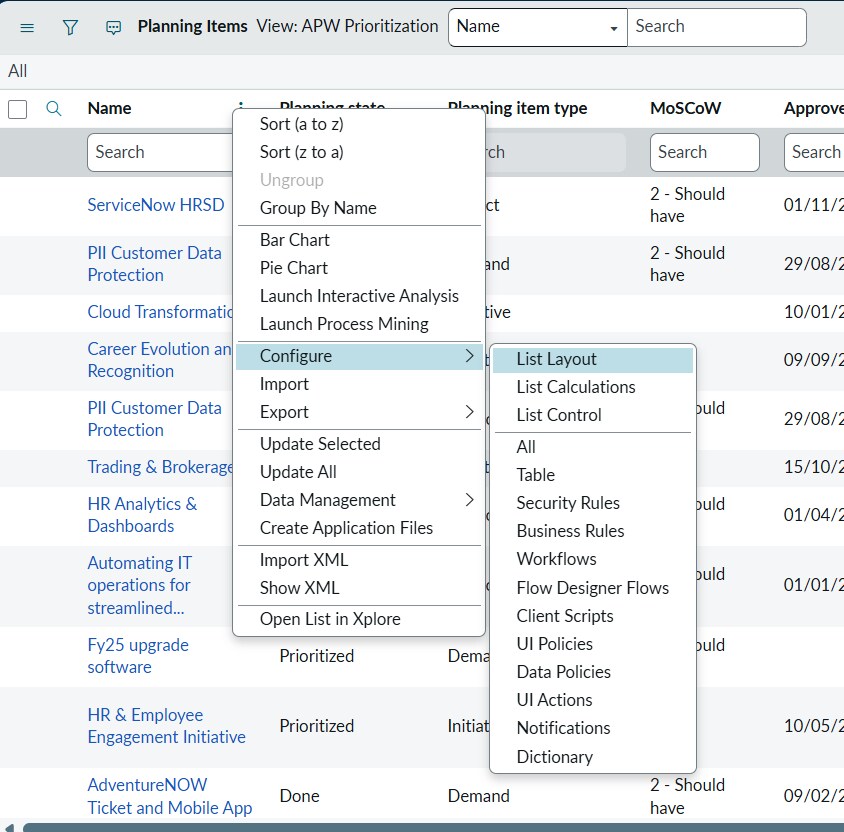Click the MoSCoW column search field
This screenshot has height=832, width=844.
click(x=704, y=152)
